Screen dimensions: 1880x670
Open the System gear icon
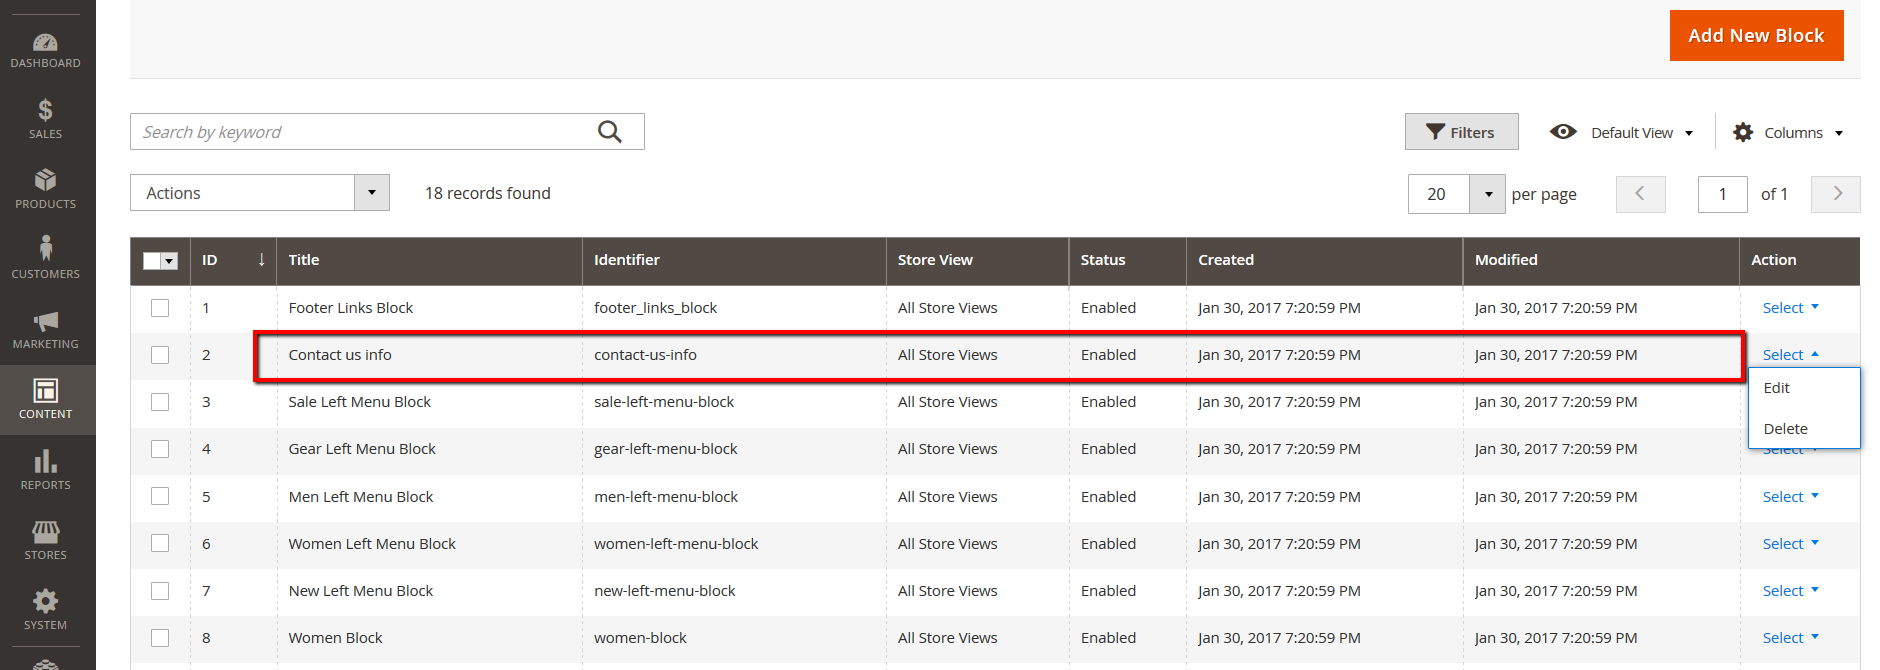point(46,601)
